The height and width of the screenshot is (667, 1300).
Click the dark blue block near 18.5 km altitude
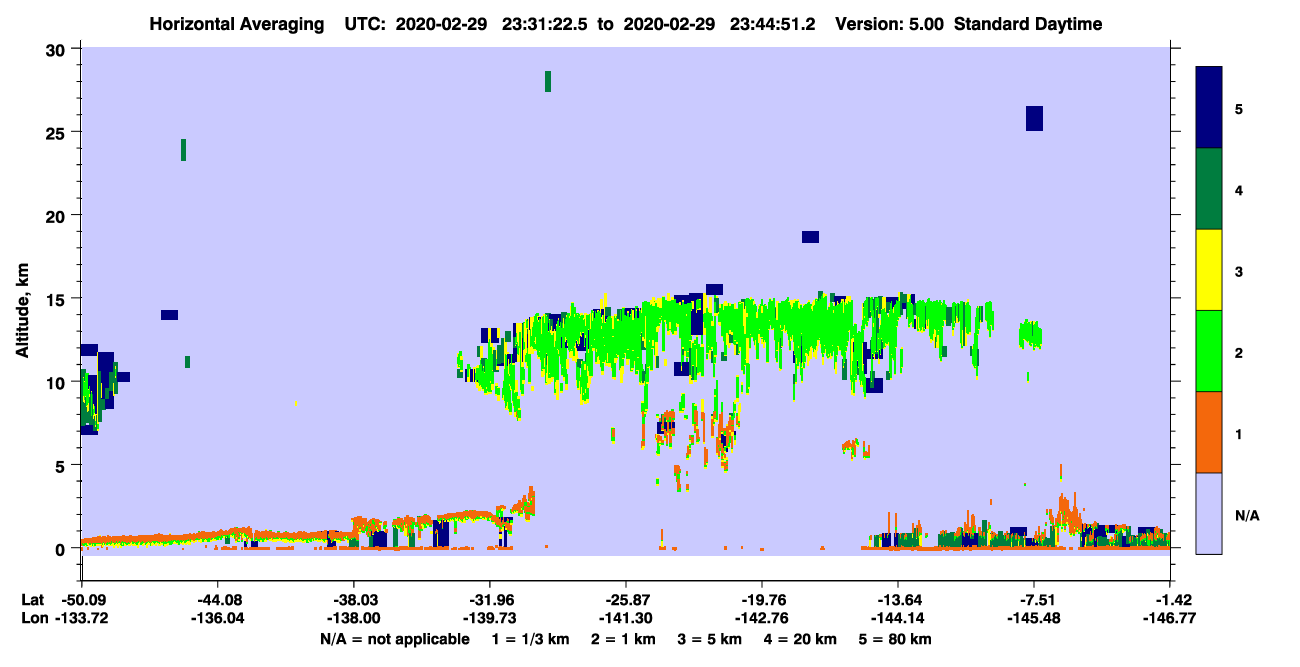pos(810,237)
